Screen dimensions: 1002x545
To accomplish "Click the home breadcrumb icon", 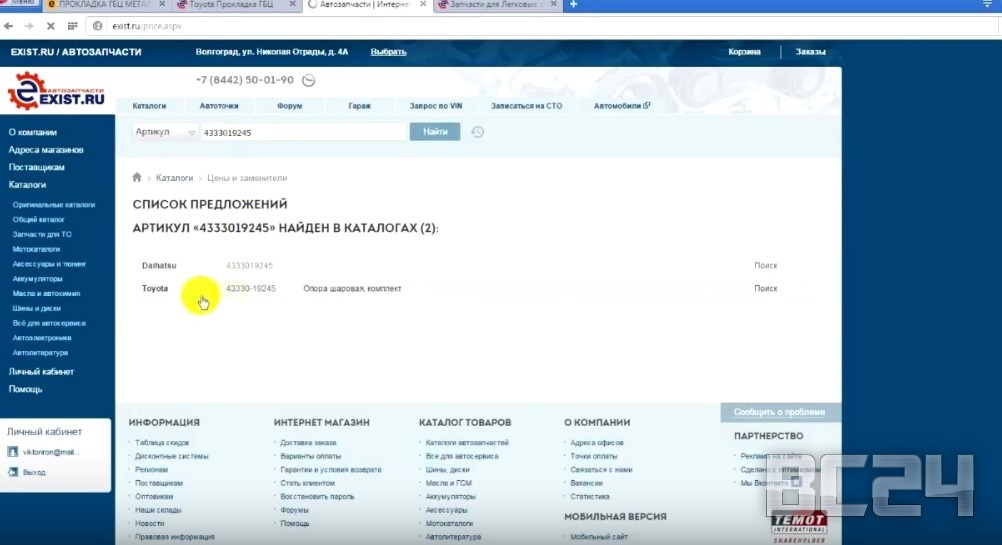I will click(x=137, y=178).
